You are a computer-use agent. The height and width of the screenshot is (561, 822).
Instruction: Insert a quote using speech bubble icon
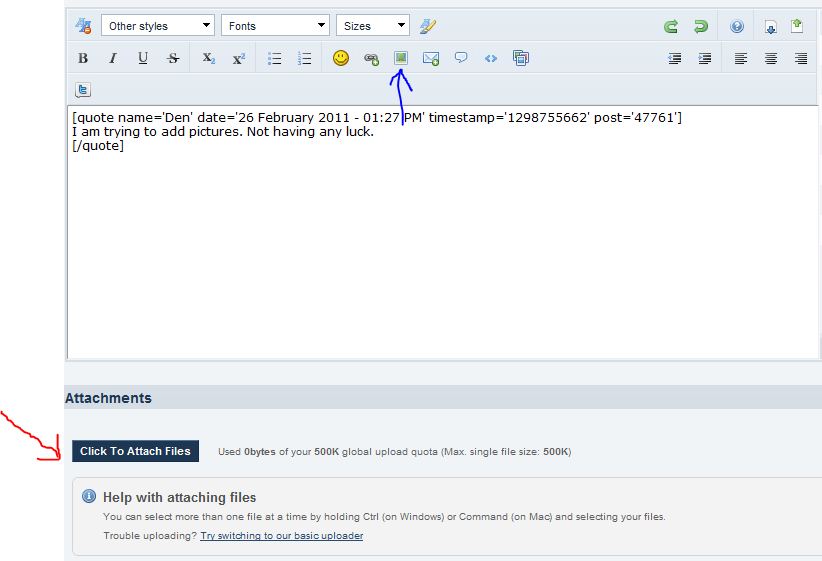tap(461, 59)
